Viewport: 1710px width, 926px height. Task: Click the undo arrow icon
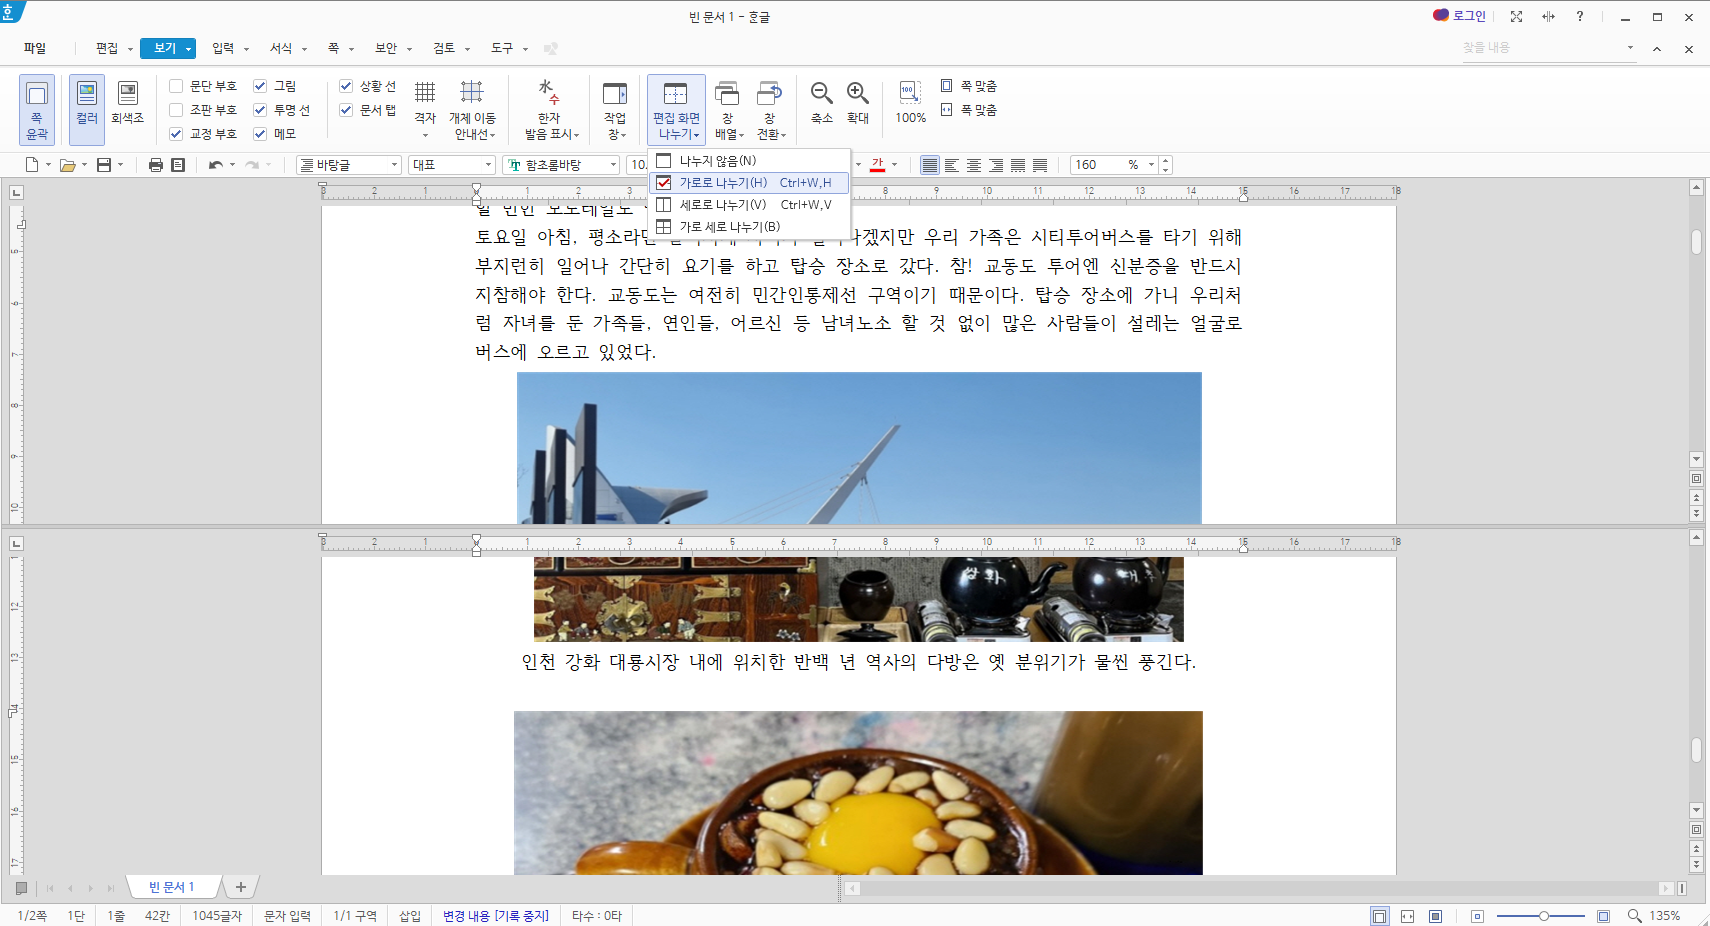click(x=216, y=165)
